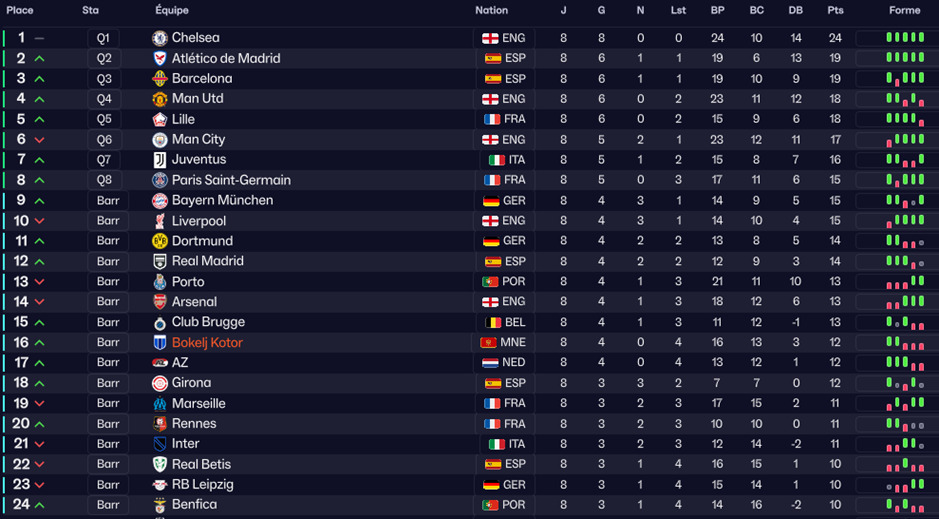Click the Marseille club logo
939x519 pixels.
tap(160, 404)
